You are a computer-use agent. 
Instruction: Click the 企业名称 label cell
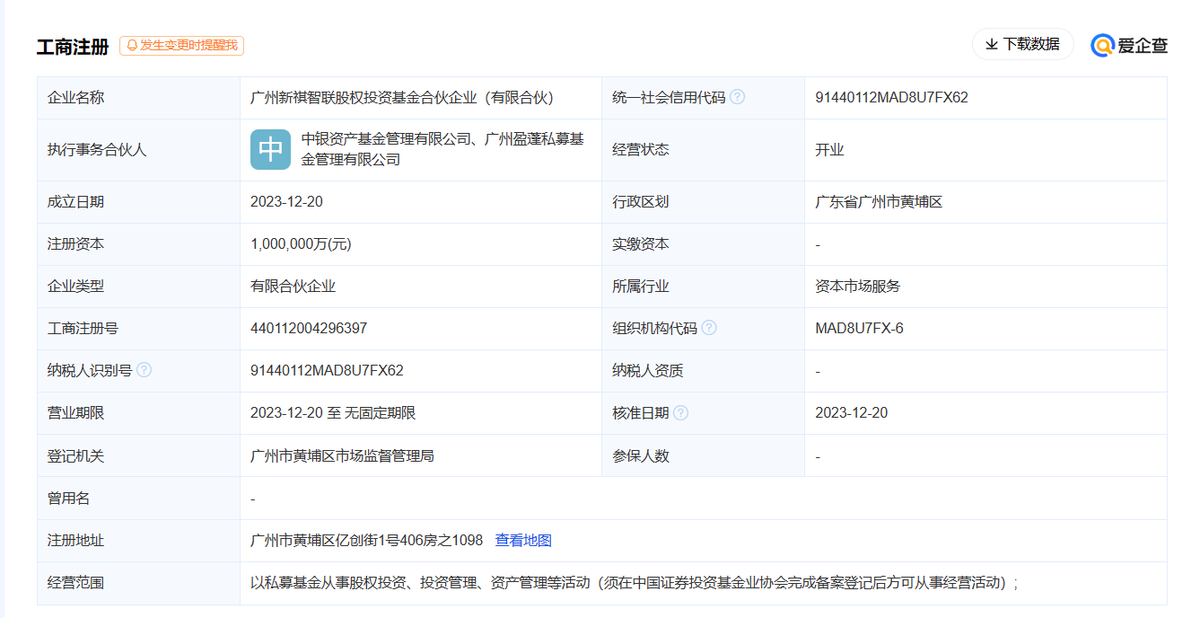(x=139, y=97)
